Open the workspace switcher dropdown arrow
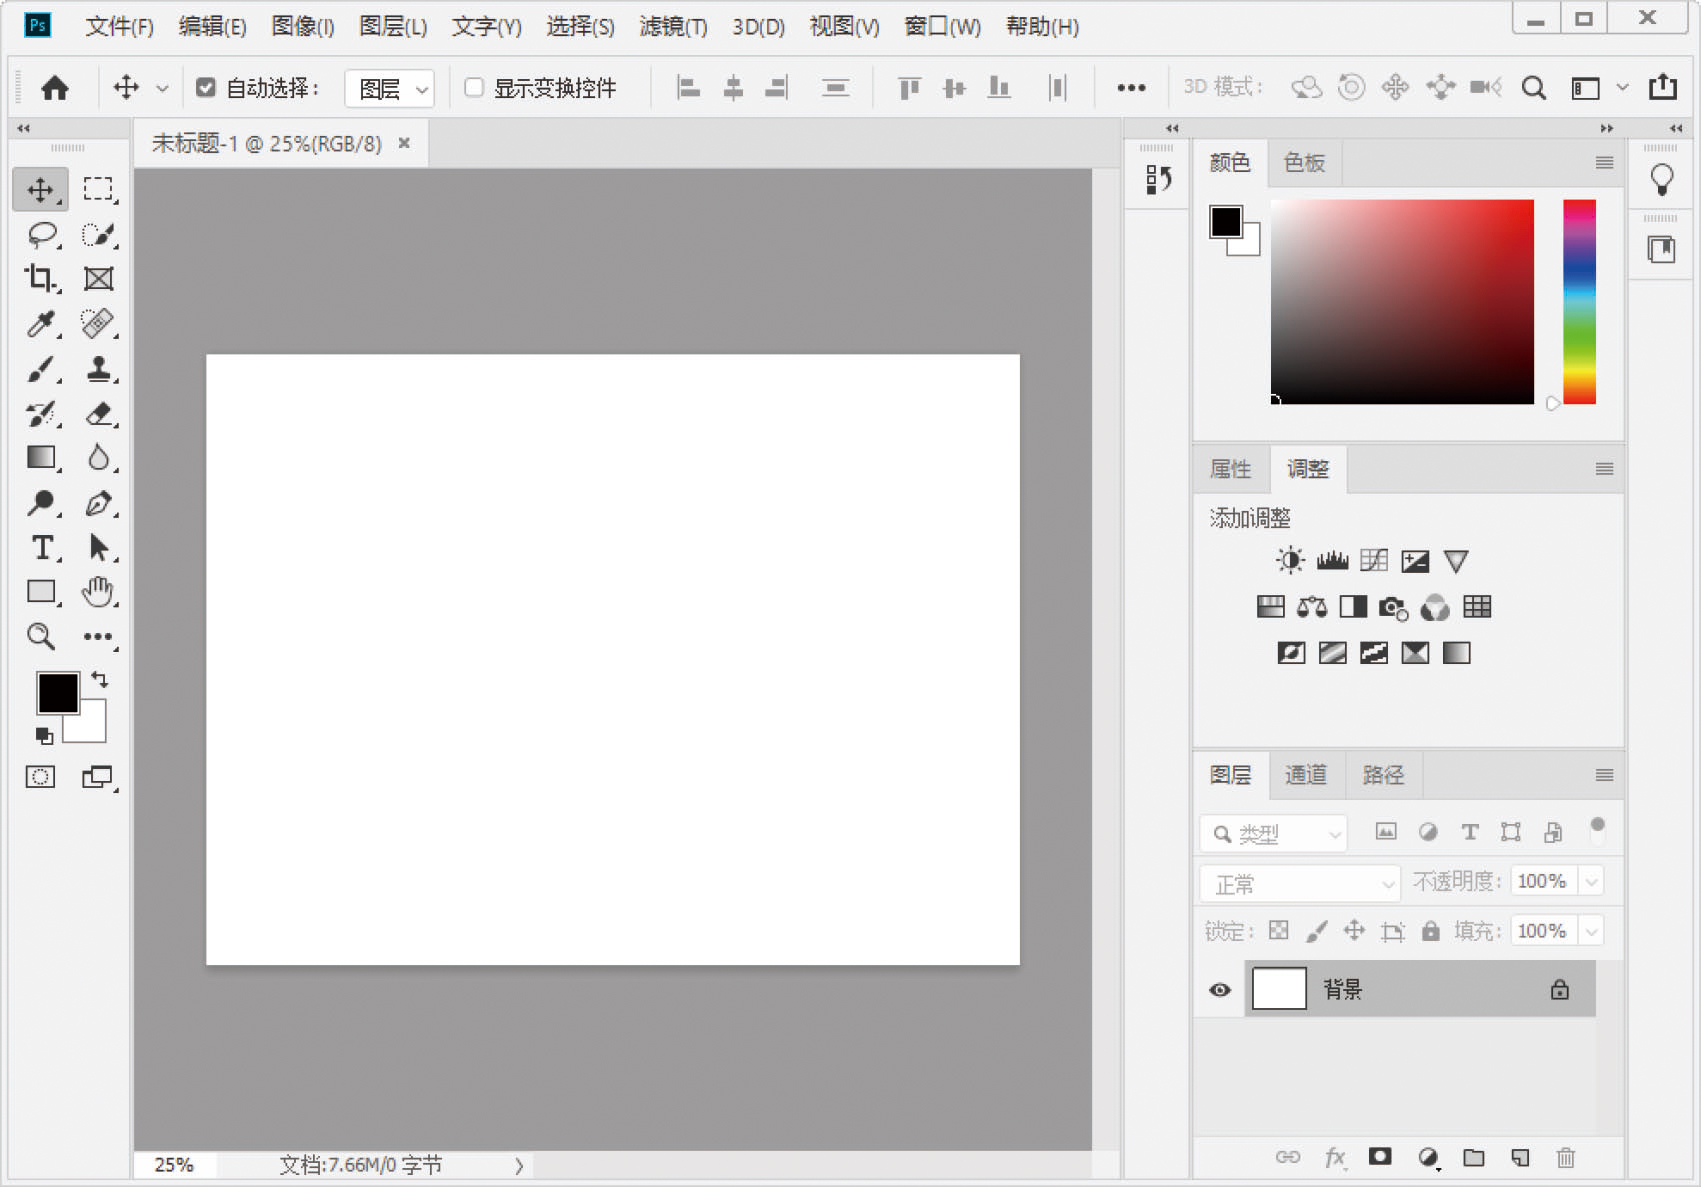The height and width of the screenshot is (1187, 1701). tap(1622, 88)
